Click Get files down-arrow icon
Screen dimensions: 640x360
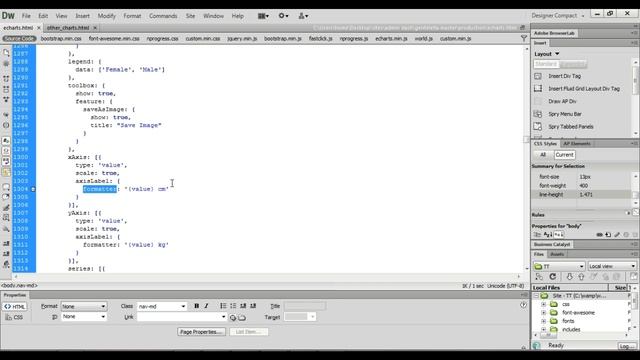coord(569,277)
